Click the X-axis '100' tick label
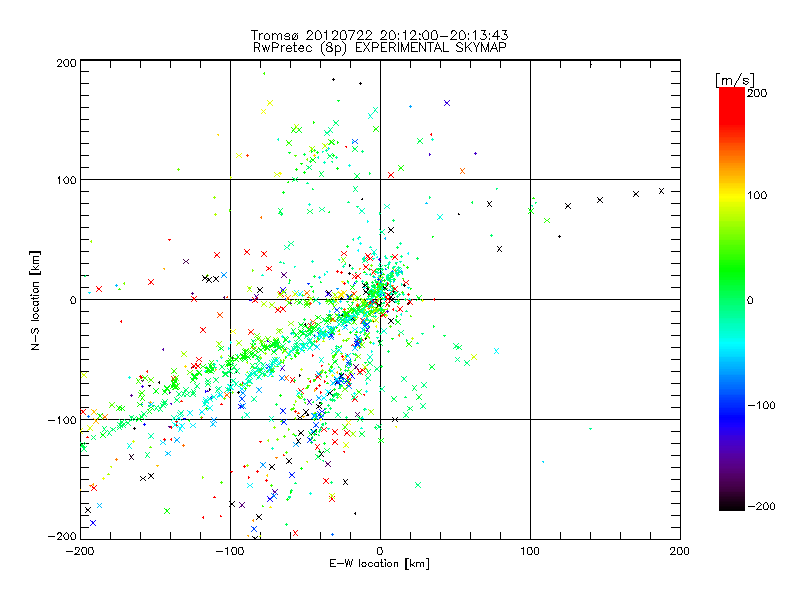 (530, 551)
